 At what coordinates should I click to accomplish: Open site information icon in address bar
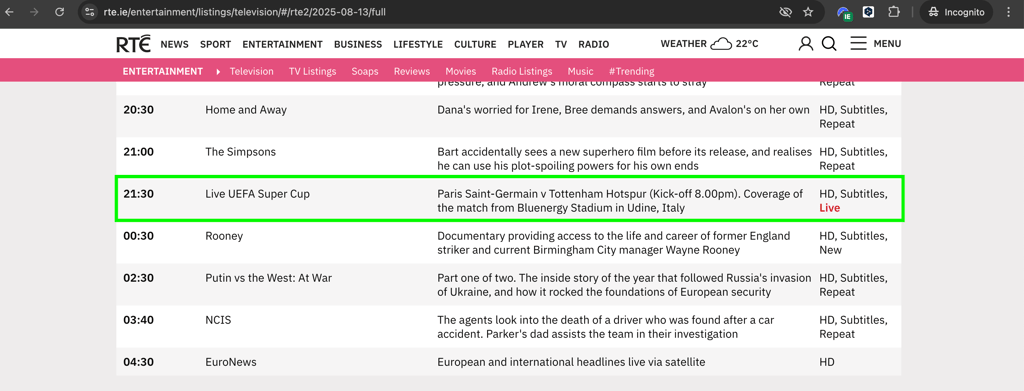(90, 12)
